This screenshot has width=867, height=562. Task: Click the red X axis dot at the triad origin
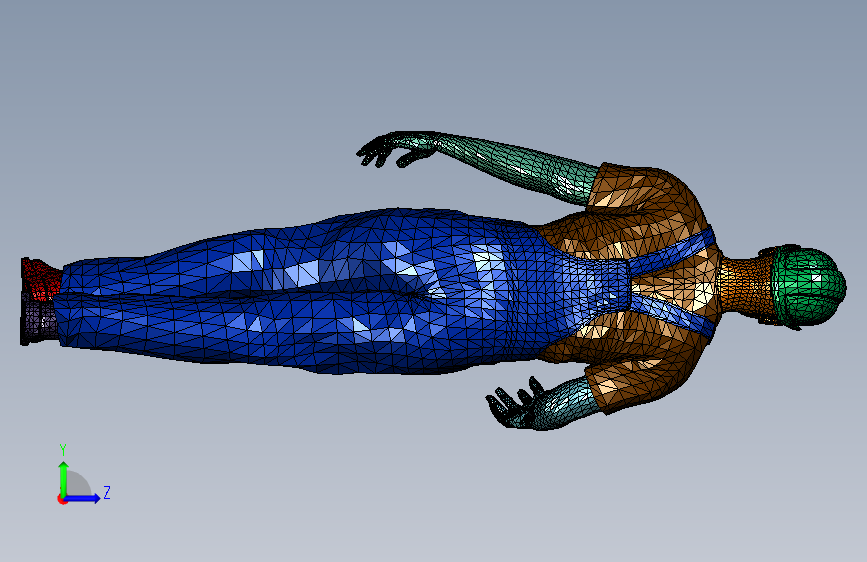[x=62, y=499]
